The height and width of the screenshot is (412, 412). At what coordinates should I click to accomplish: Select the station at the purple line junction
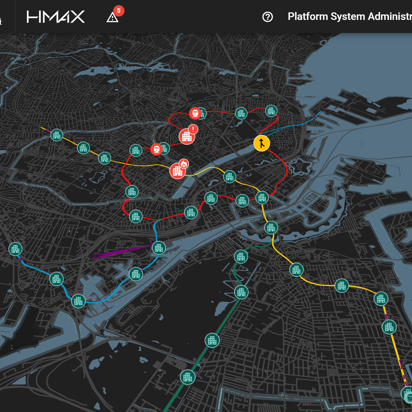click(159, 248)
